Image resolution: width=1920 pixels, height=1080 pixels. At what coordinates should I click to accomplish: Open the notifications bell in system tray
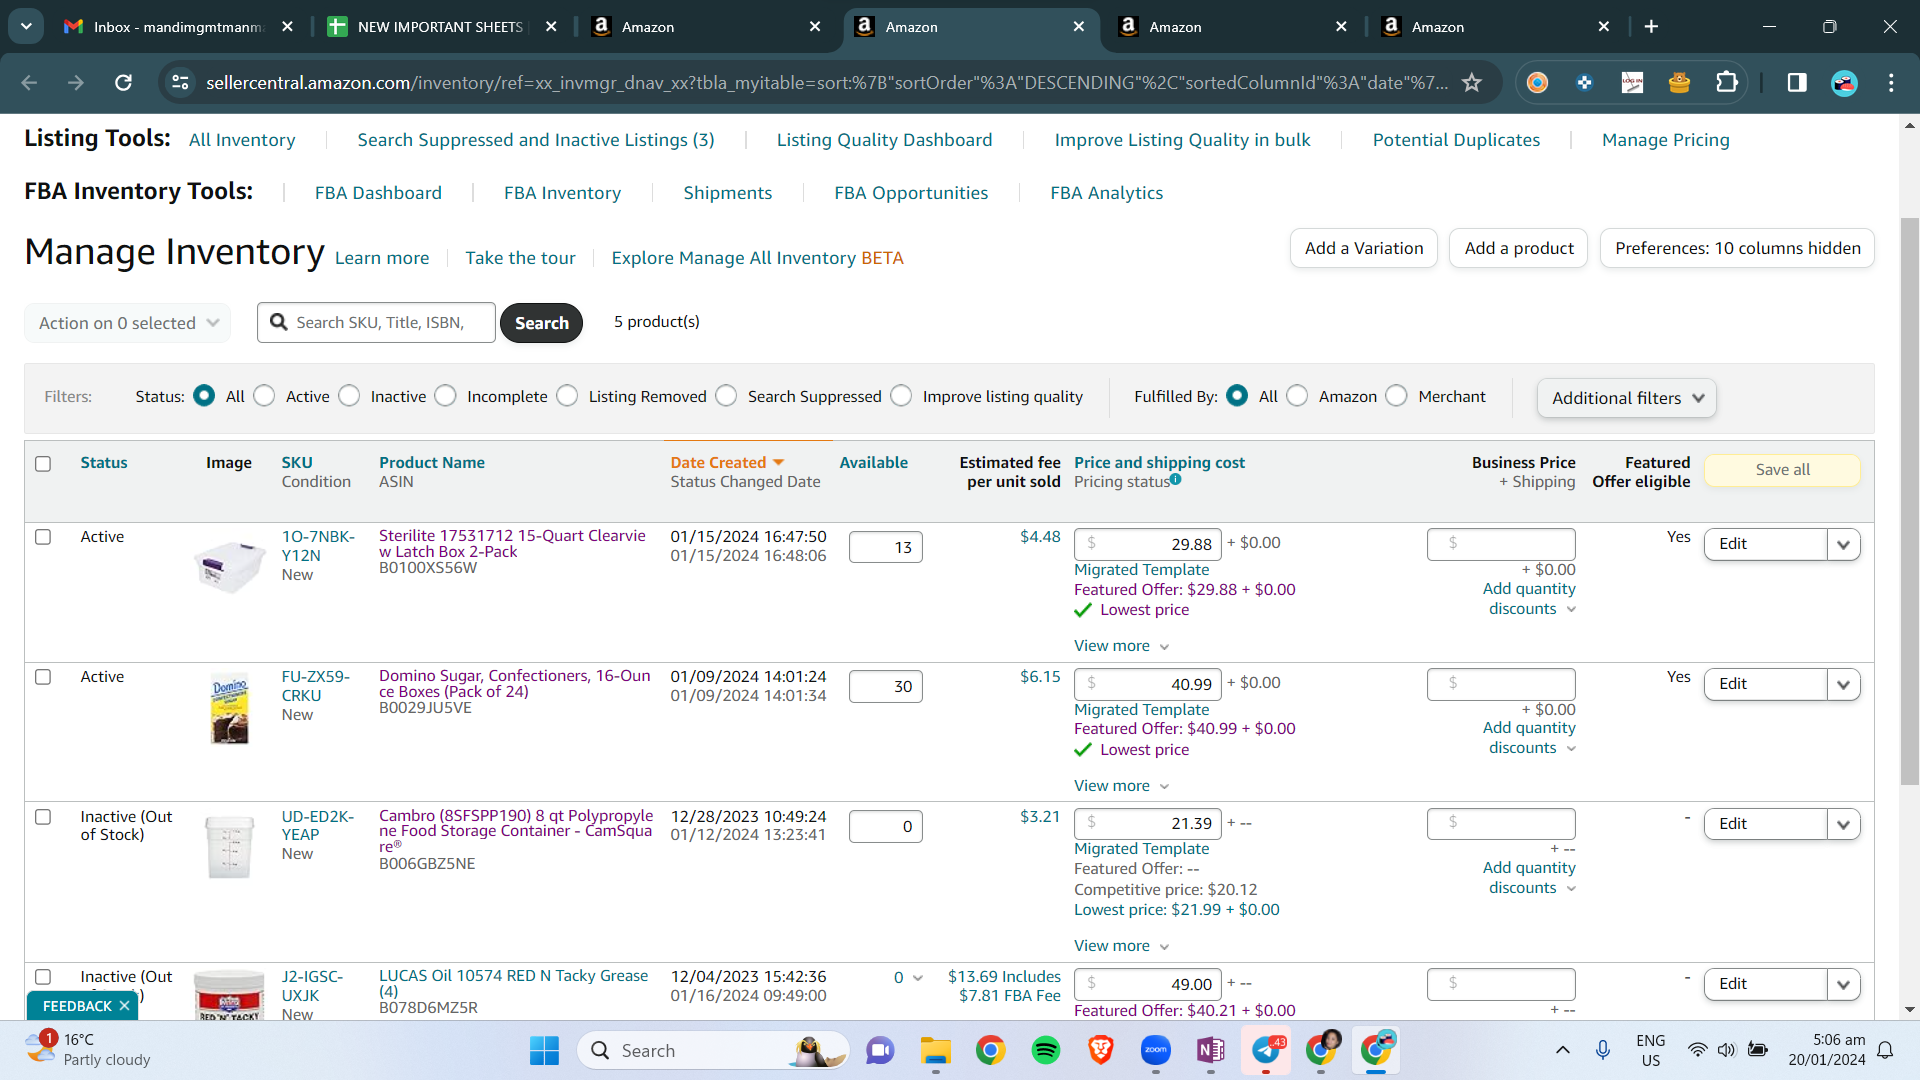(1885, 1050)
